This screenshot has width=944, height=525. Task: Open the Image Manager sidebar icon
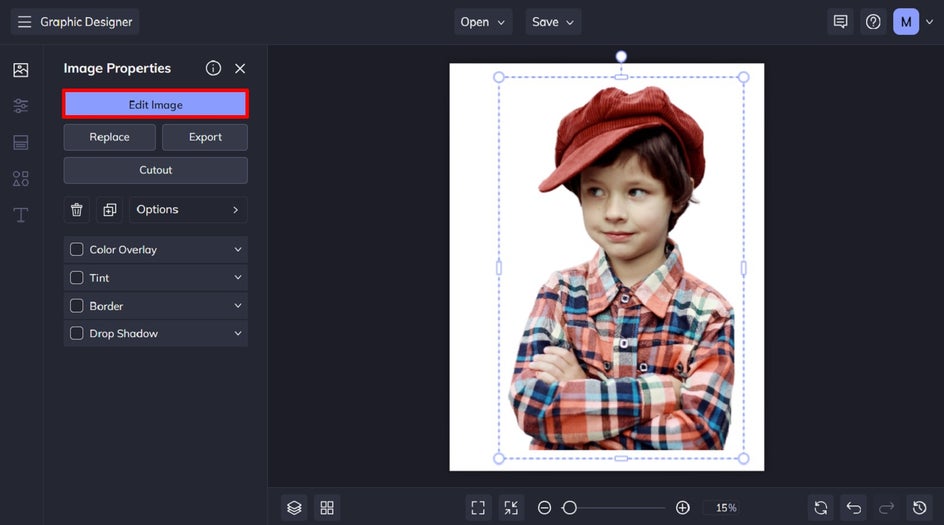pos(20,70)
